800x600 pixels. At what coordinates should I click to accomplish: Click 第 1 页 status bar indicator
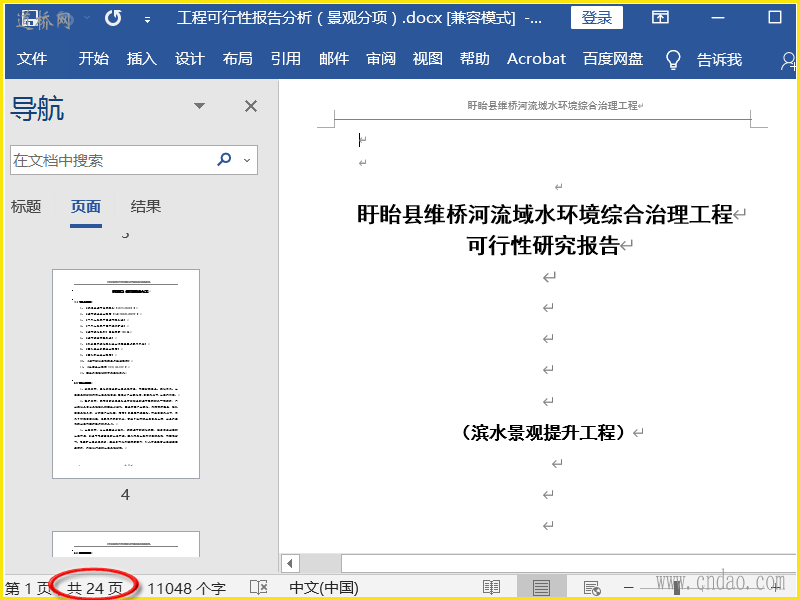click(28, 588)
